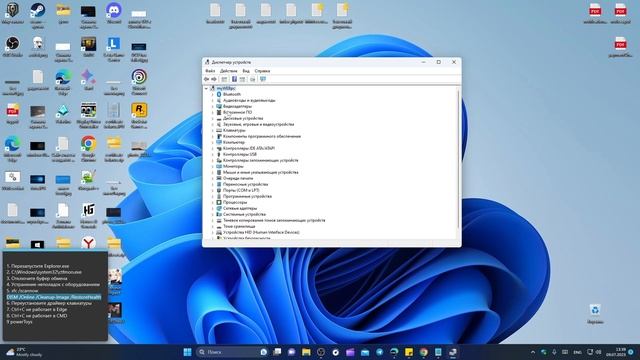This screenshot has width=640, height=360.
Task: Click '9 powerToys' line in the dark panel
Action: pos(19,322)
